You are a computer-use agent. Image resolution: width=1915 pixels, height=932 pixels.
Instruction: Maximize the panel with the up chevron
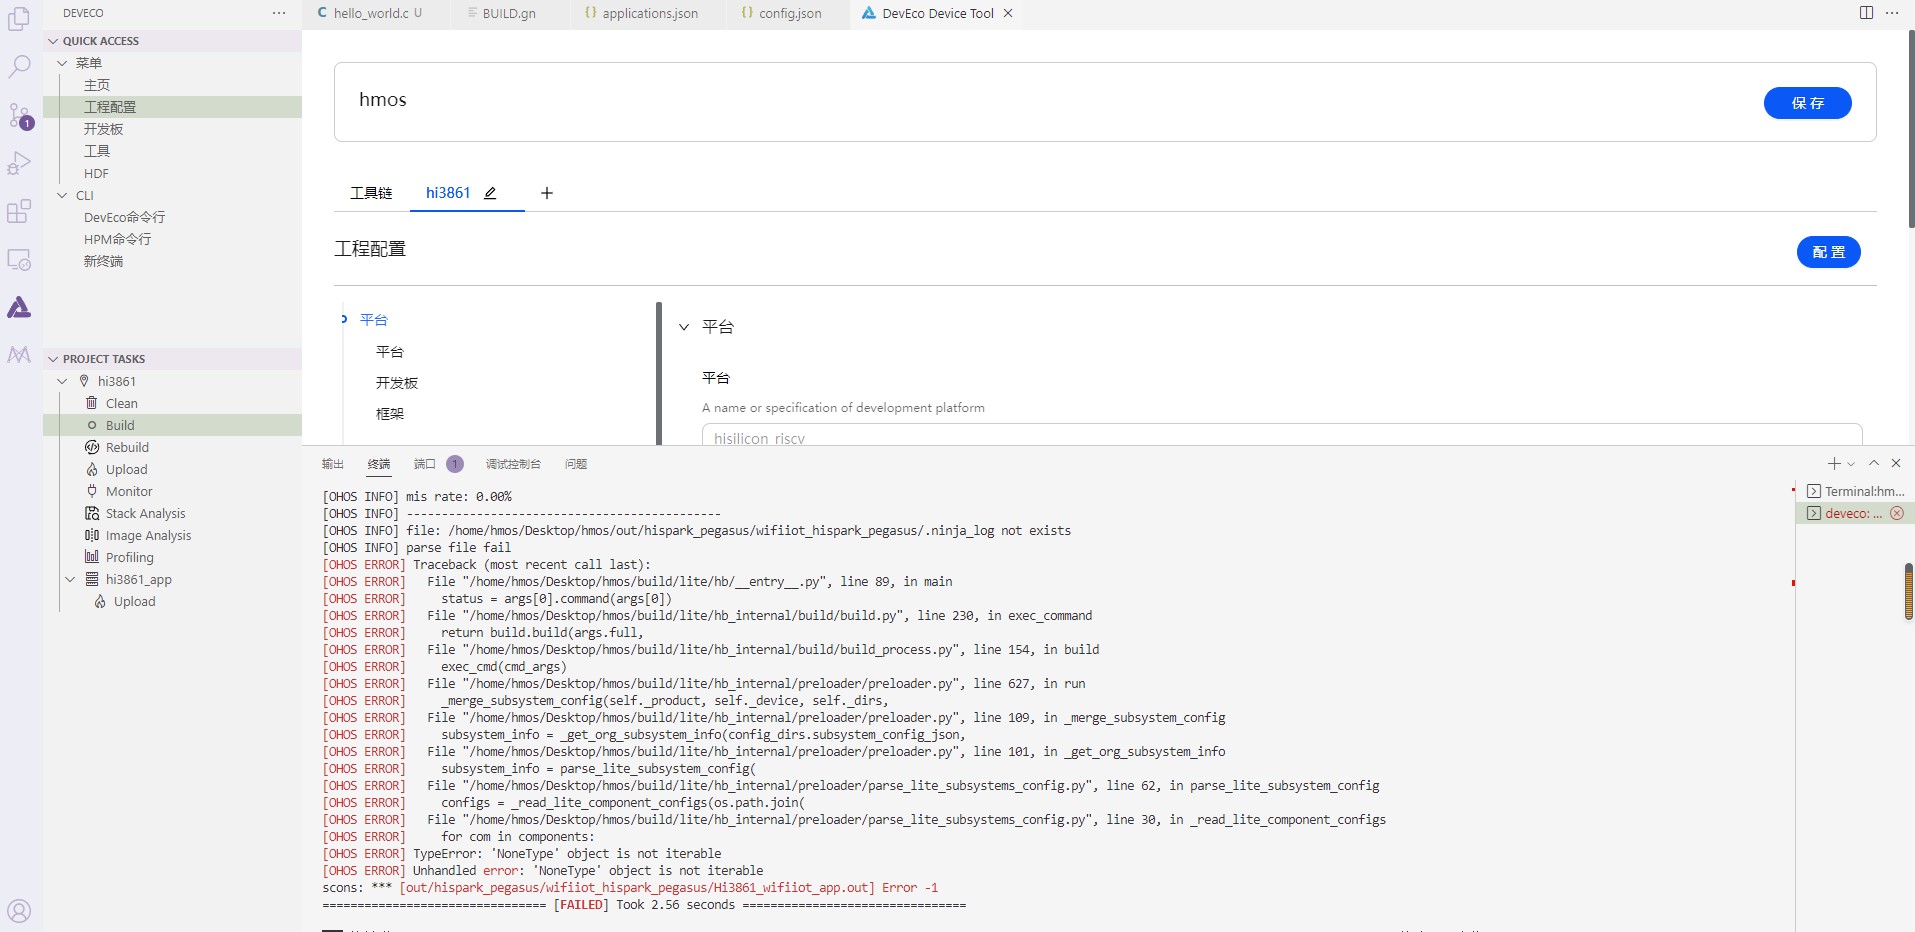[x=1874, y=463]
